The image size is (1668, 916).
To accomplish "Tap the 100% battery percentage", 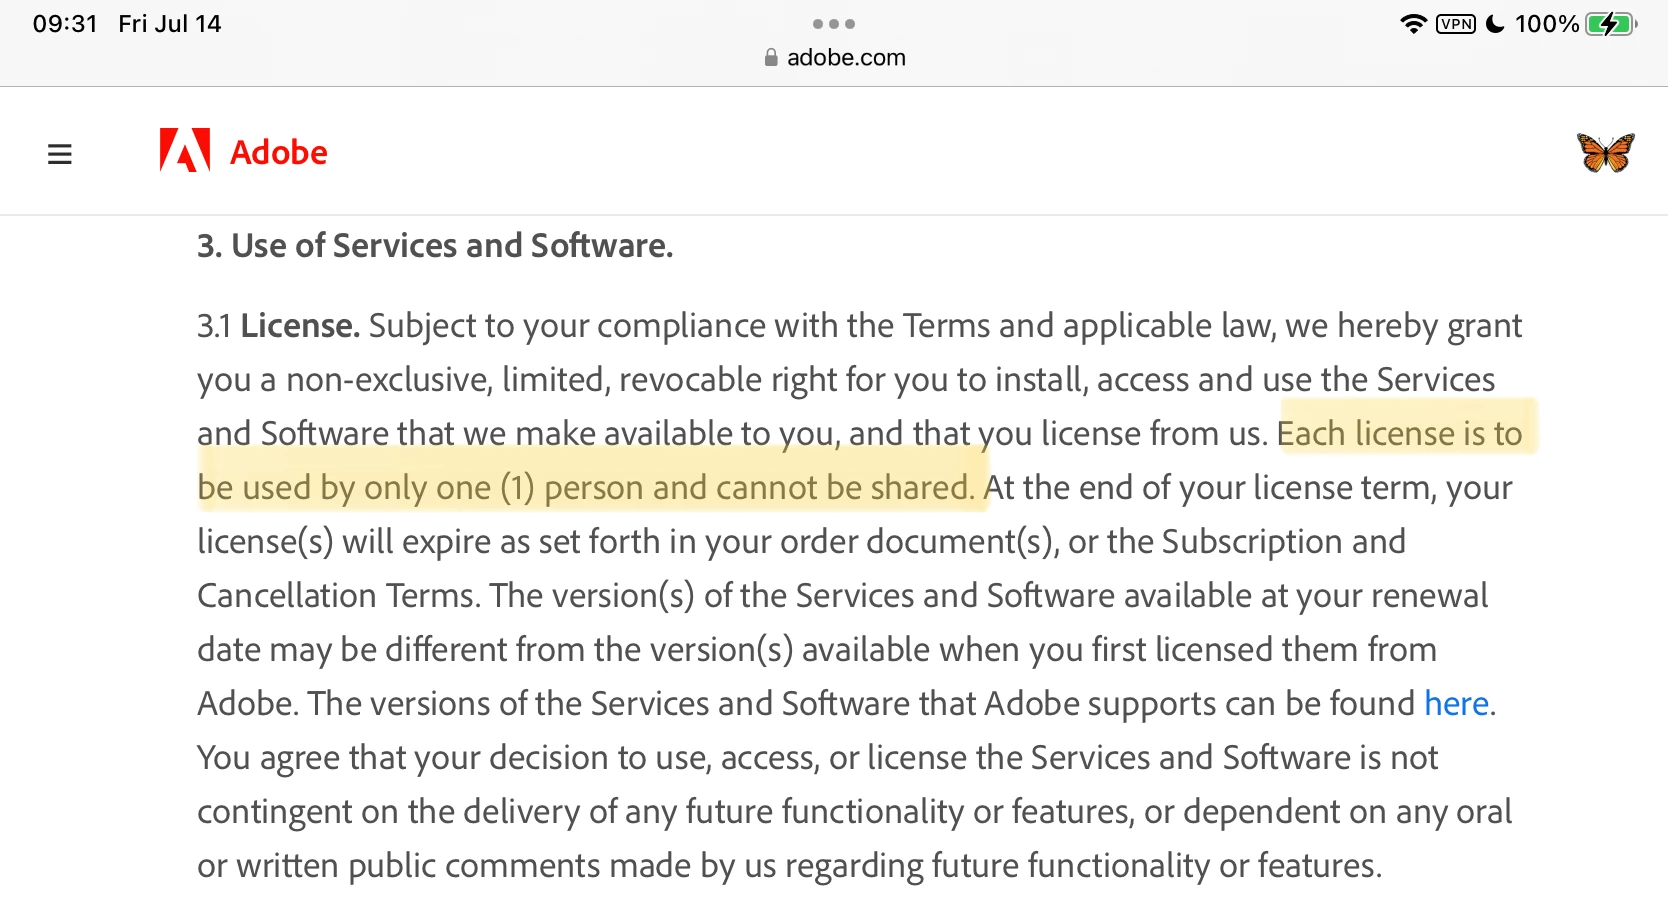I will [1547, 24].
